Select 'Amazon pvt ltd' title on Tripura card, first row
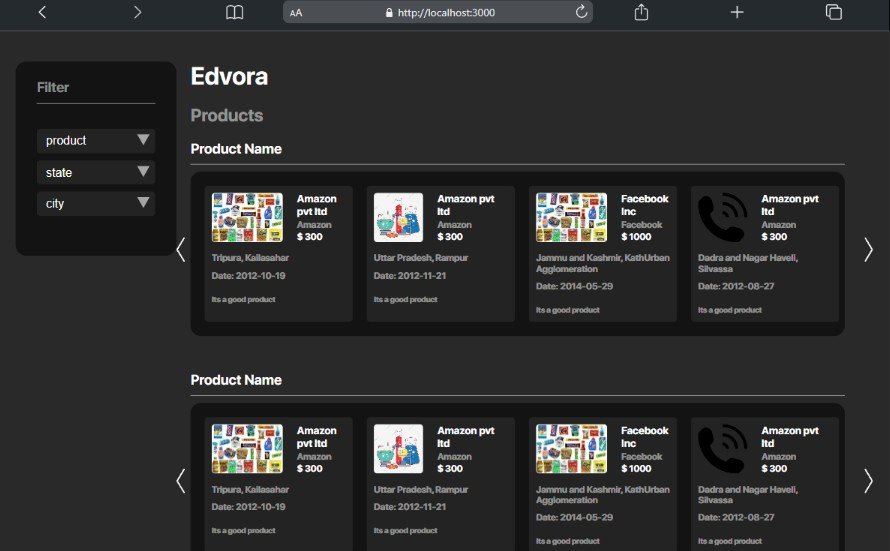Screen dimensions: 890x551 click(317, 205)
